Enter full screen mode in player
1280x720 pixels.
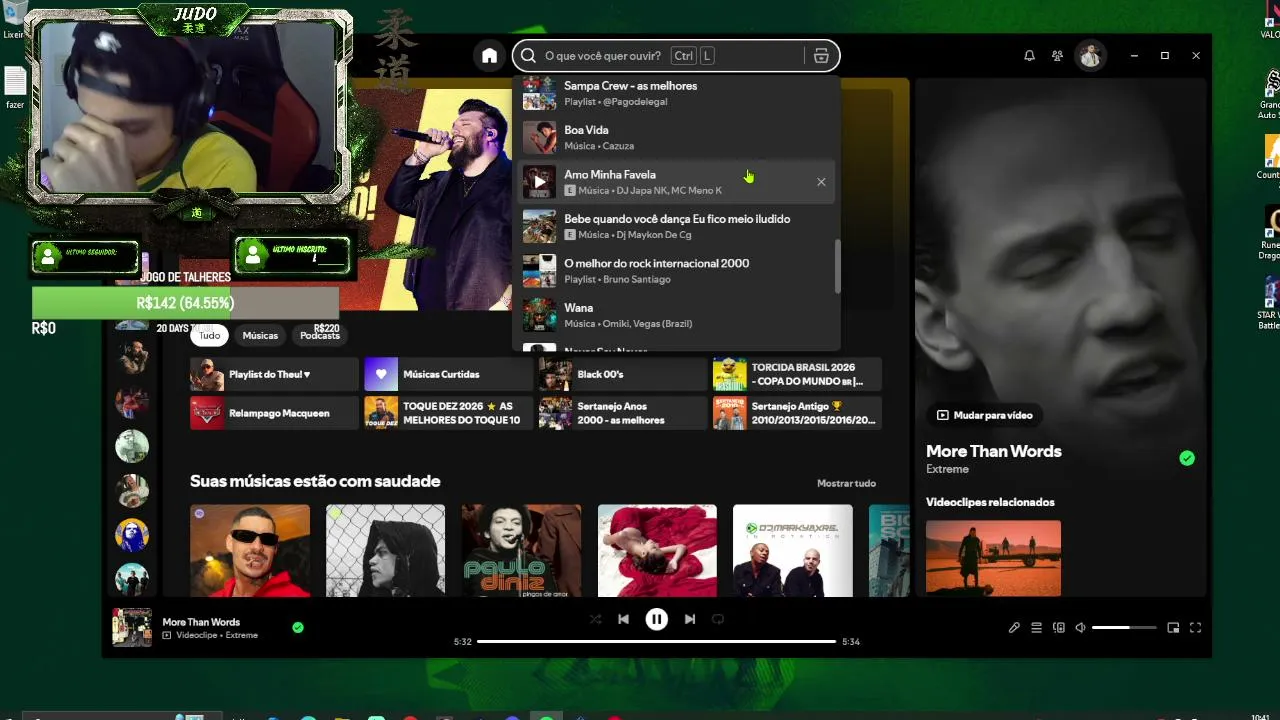[x=1195, y=628]
